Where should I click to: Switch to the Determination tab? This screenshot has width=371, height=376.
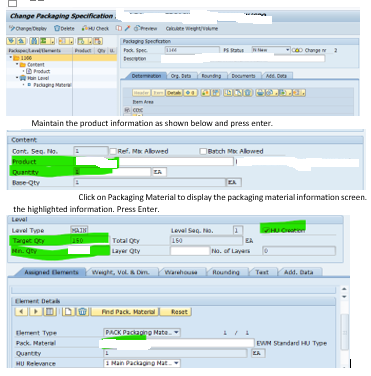[146, 76]
